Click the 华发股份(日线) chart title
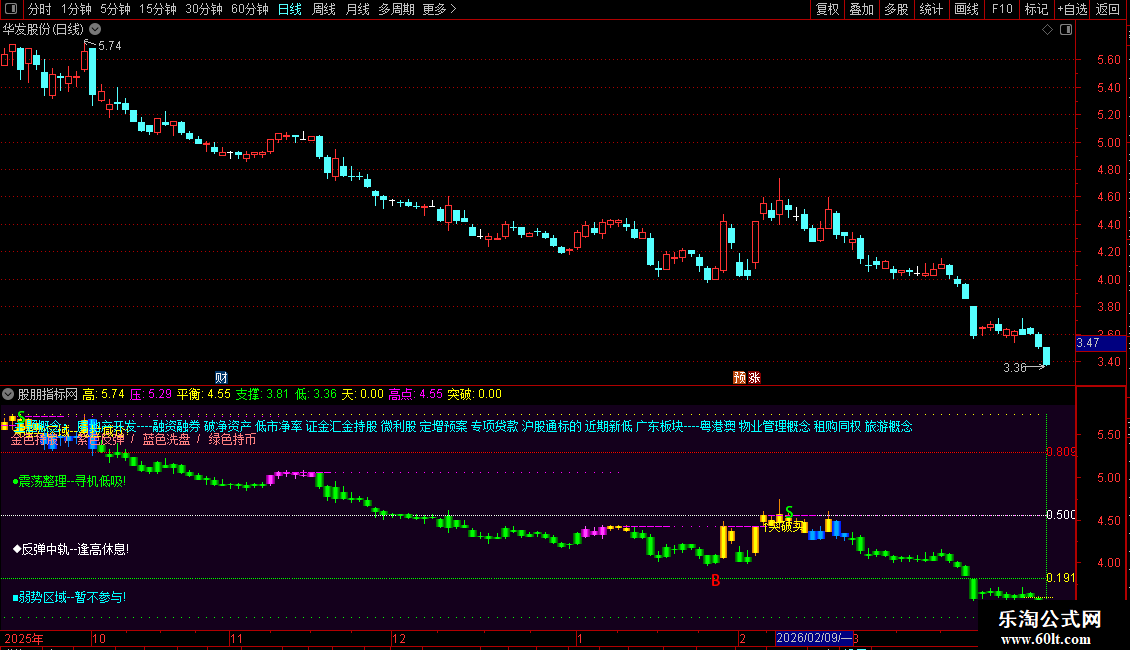This screenshot has height=650, width=1130. coord(43,30)
